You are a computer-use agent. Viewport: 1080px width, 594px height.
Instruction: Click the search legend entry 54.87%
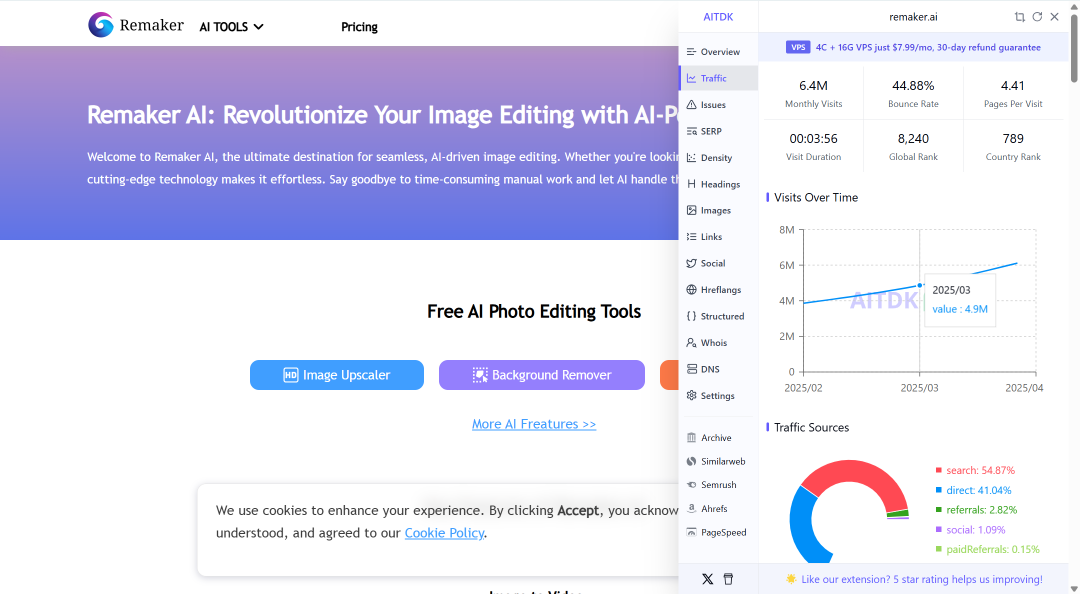(x=975, y=471)
